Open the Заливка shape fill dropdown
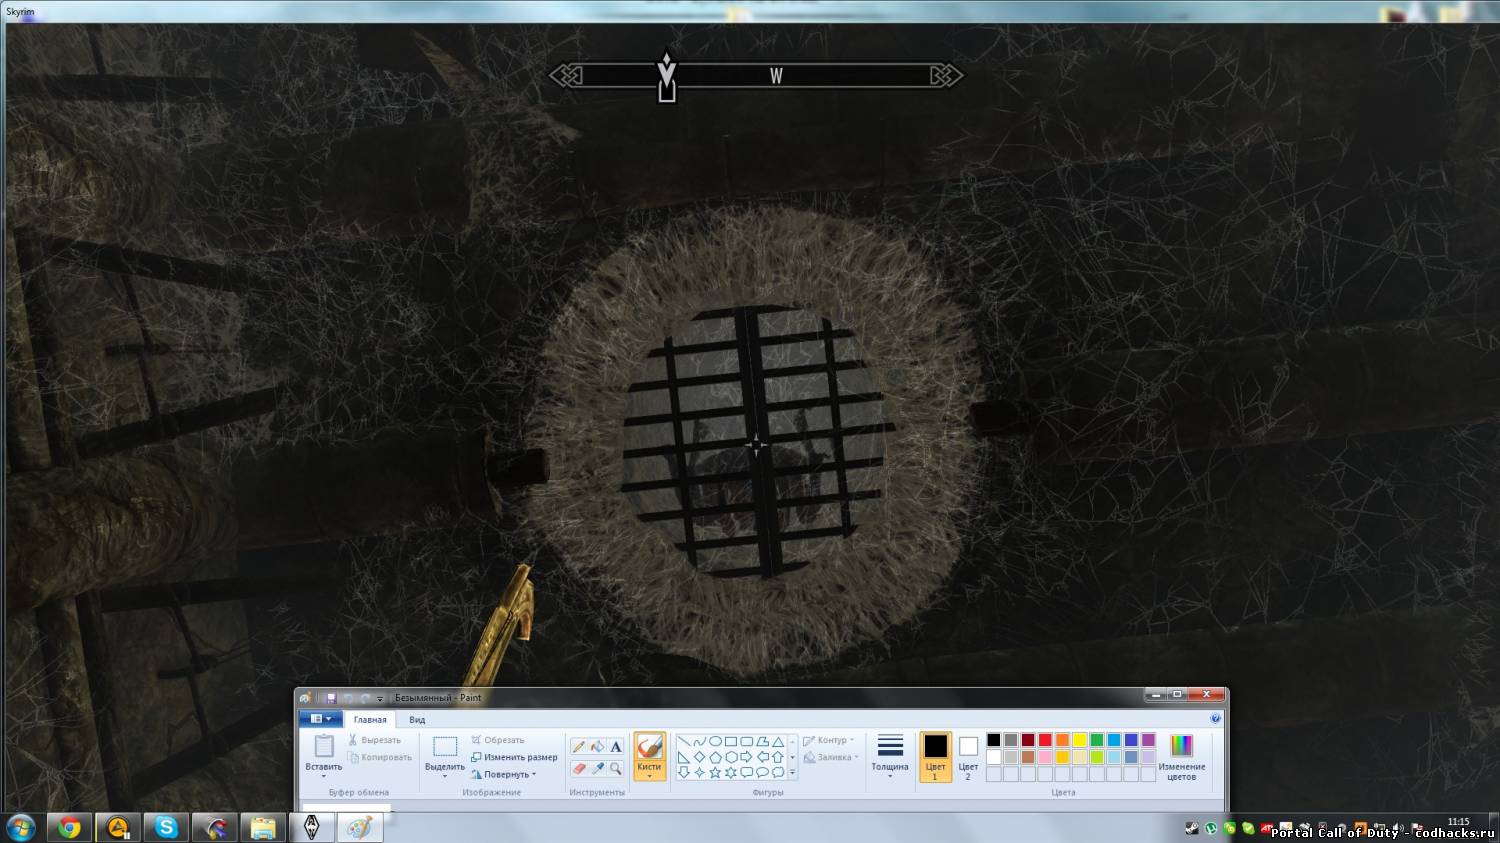1500x843 pixels. point(831,757)
